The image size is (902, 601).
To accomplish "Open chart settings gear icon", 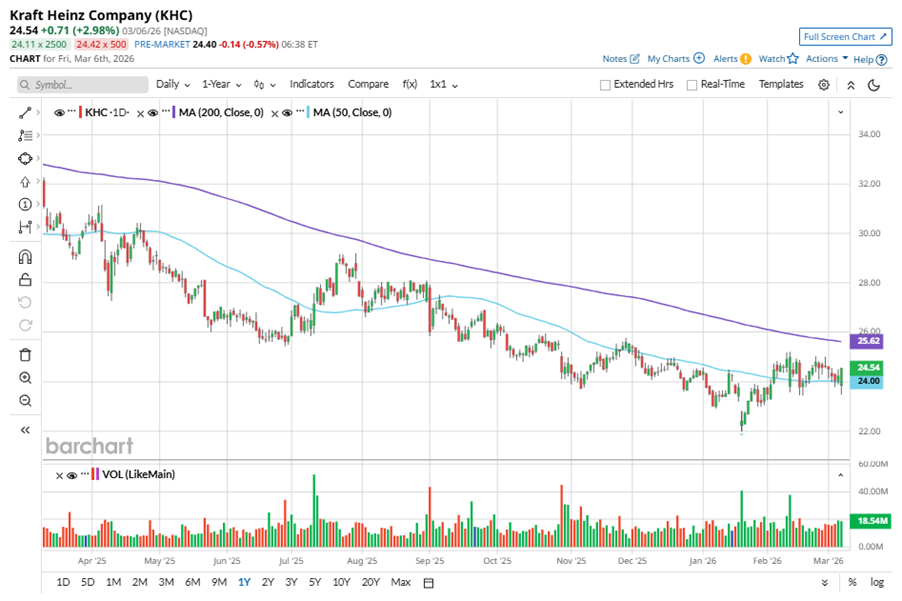I will (824, 85).
